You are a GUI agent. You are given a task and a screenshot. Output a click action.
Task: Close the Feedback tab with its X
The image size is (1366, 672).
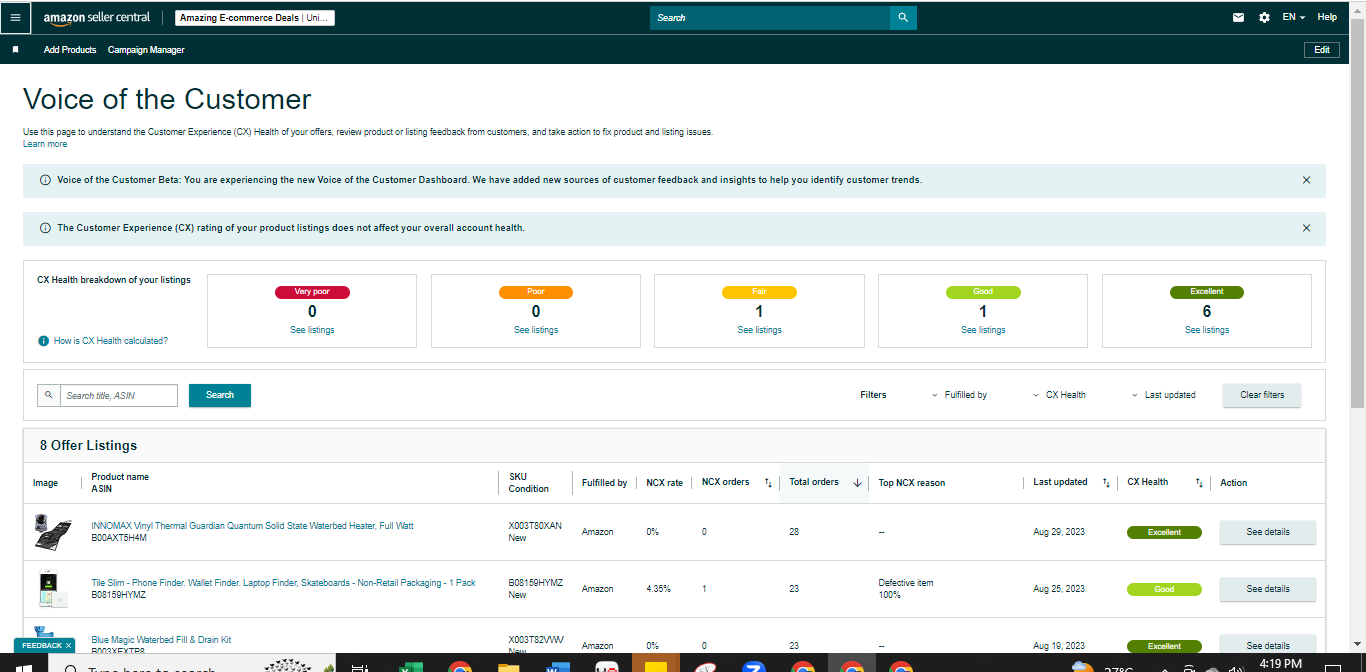click(68, 646)
